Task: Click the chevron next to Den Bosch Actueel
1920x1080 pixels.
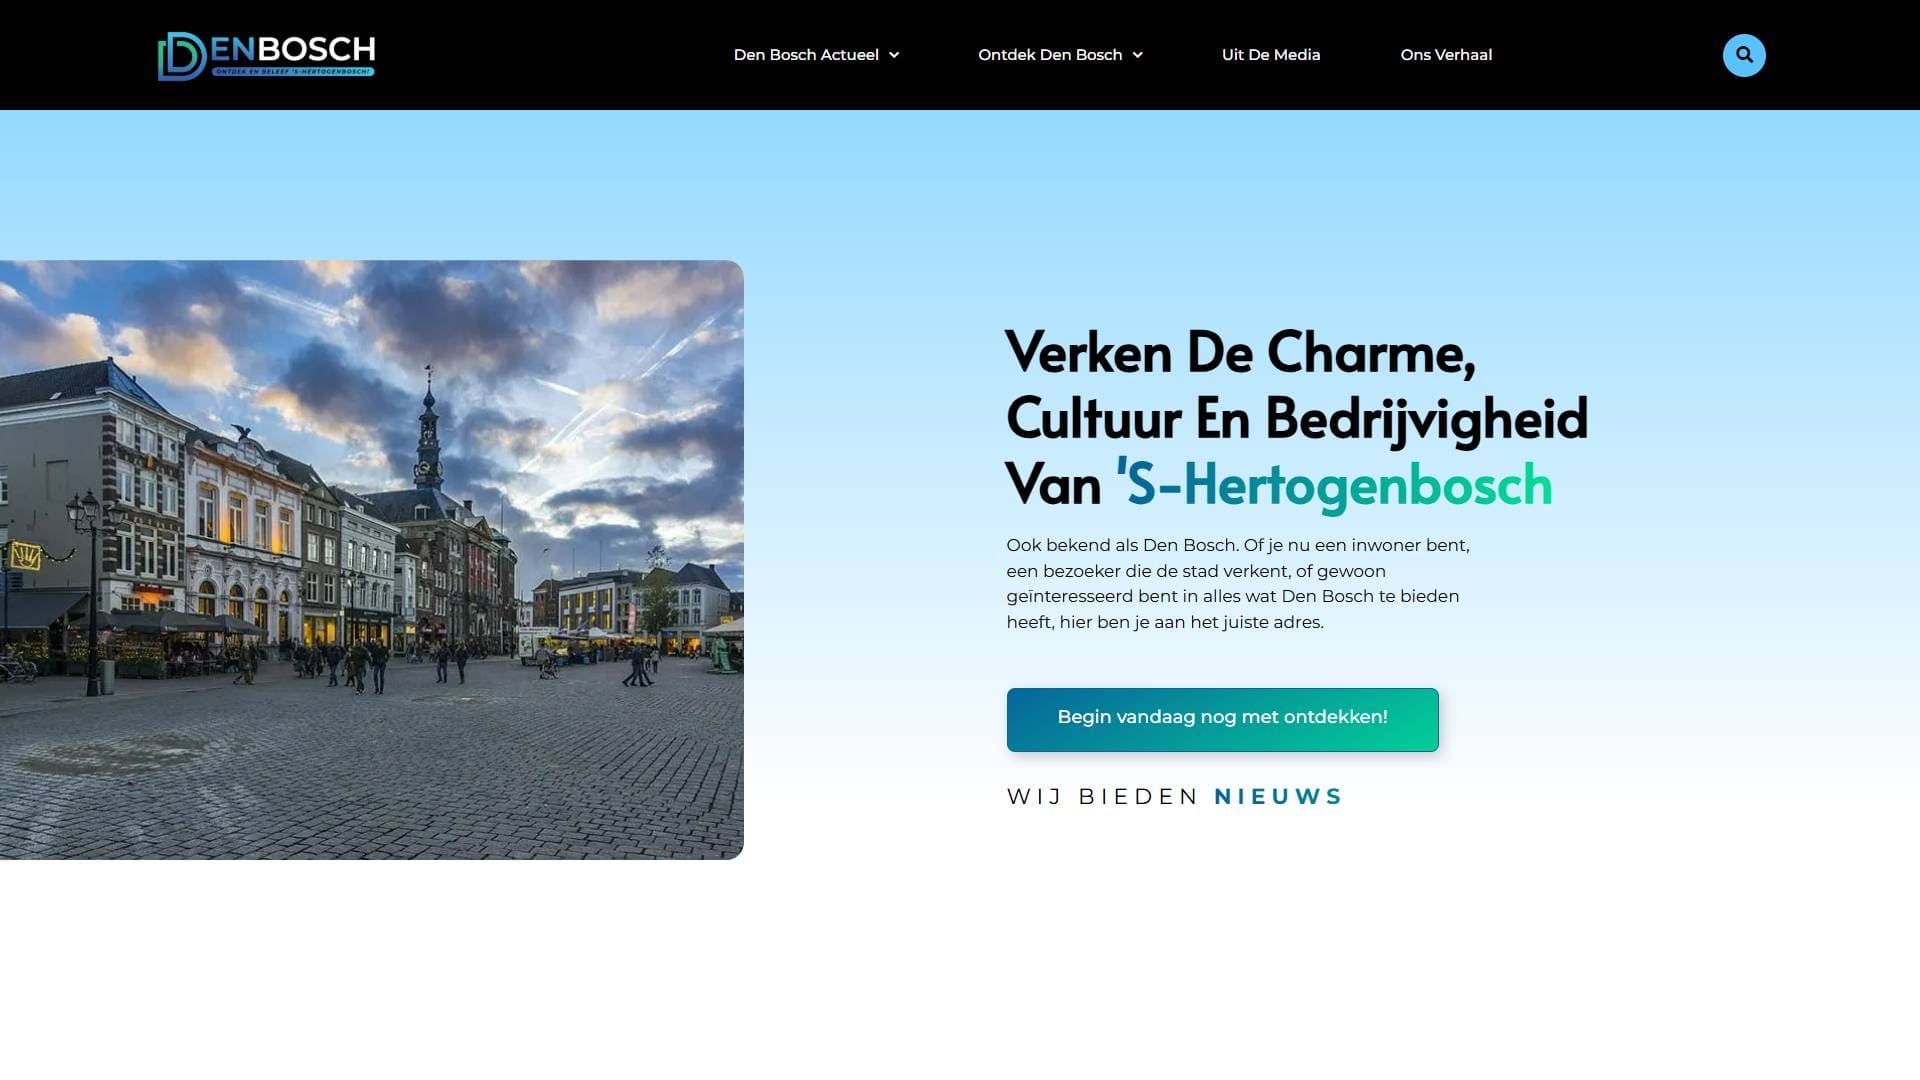Action: 895,56
